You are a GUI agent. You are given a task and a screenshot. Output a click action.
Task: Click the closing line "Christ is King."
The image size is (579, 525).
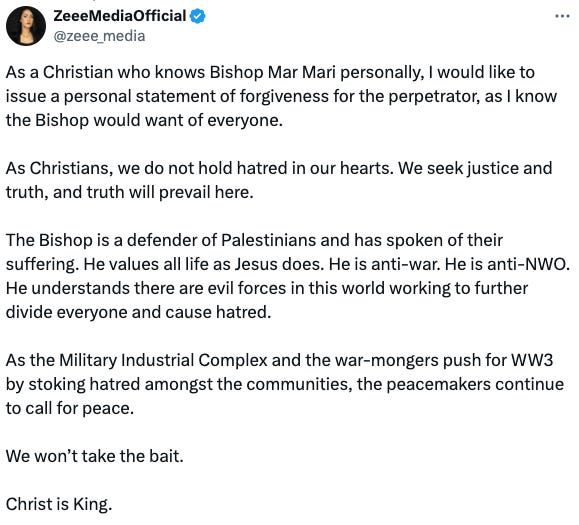click(59, 504)
